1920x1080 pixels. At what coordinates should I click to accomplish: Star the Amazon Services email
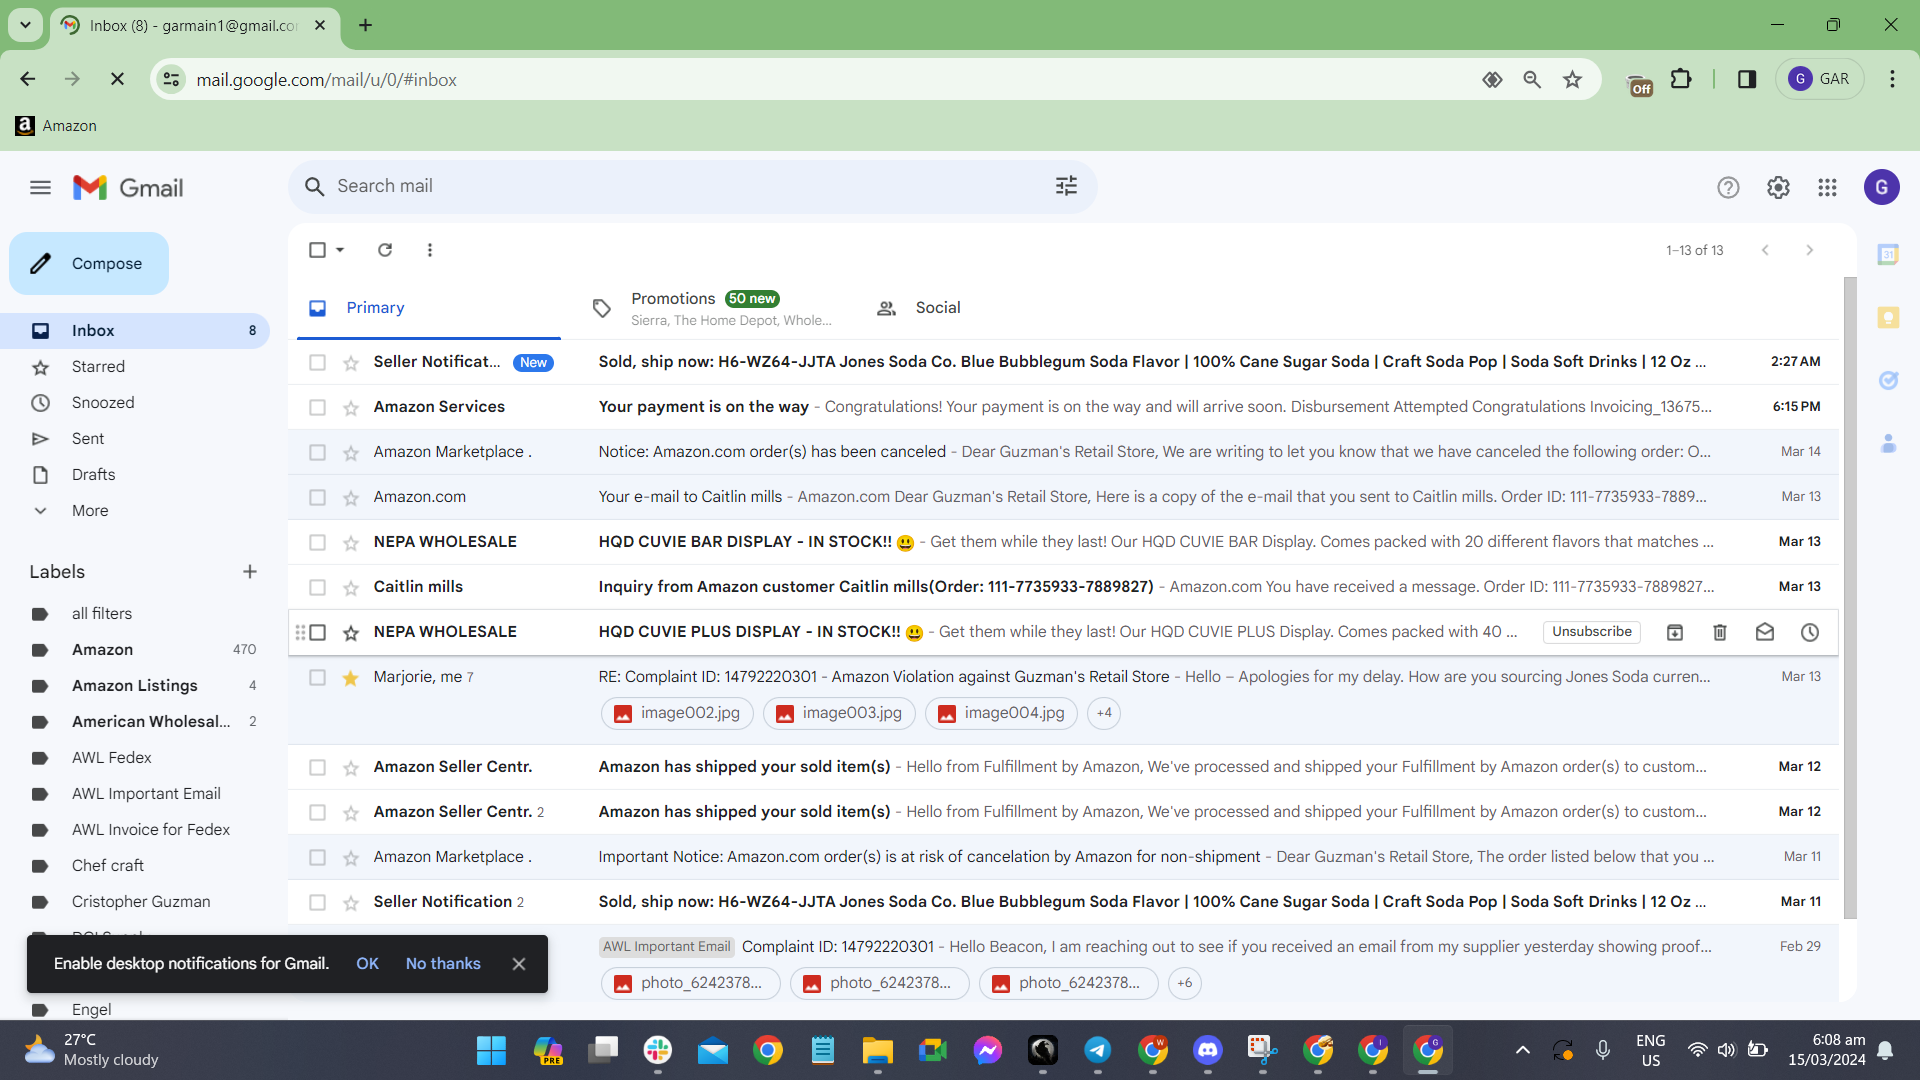[351, 407]
